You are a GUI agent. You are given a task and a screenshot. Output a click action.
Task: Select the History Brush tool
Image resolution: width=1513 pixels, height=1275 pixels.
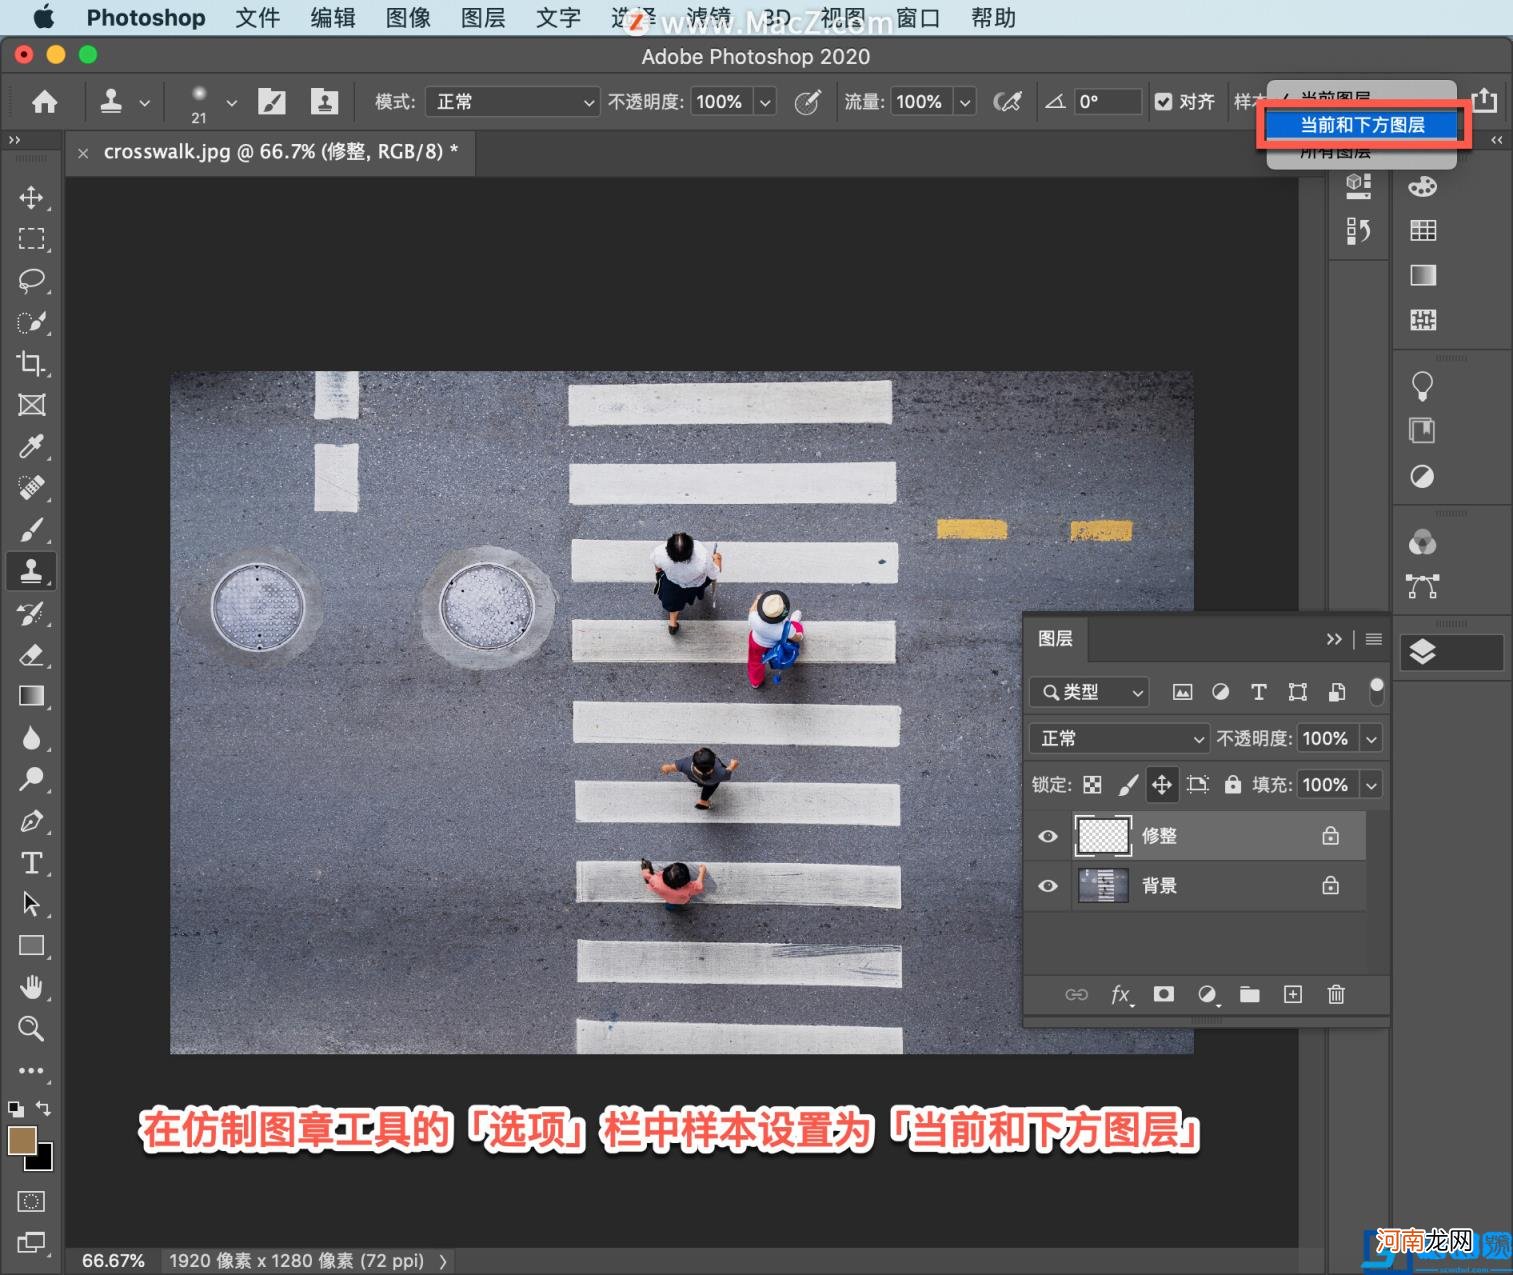(31, 613)
